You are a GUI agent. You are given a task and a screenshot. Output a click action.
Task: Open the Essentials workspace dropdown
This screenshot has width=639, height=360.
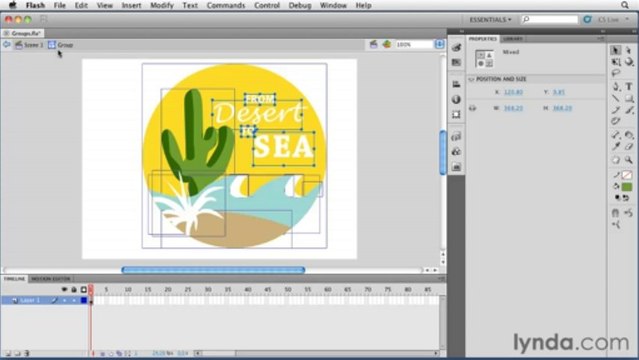click(490, 20)
